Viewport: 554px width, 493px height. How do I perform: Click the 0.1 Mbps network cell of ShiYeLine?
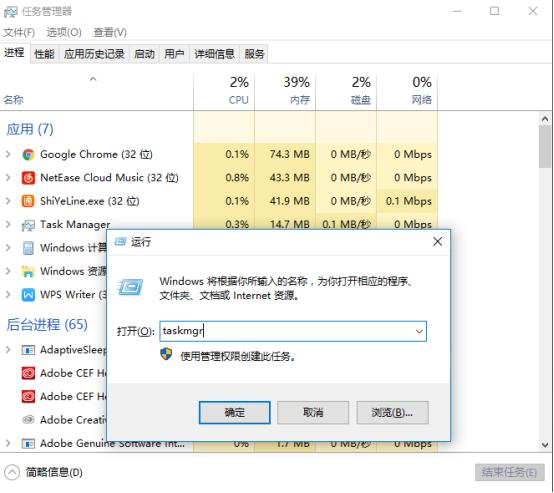click(407, 201)
